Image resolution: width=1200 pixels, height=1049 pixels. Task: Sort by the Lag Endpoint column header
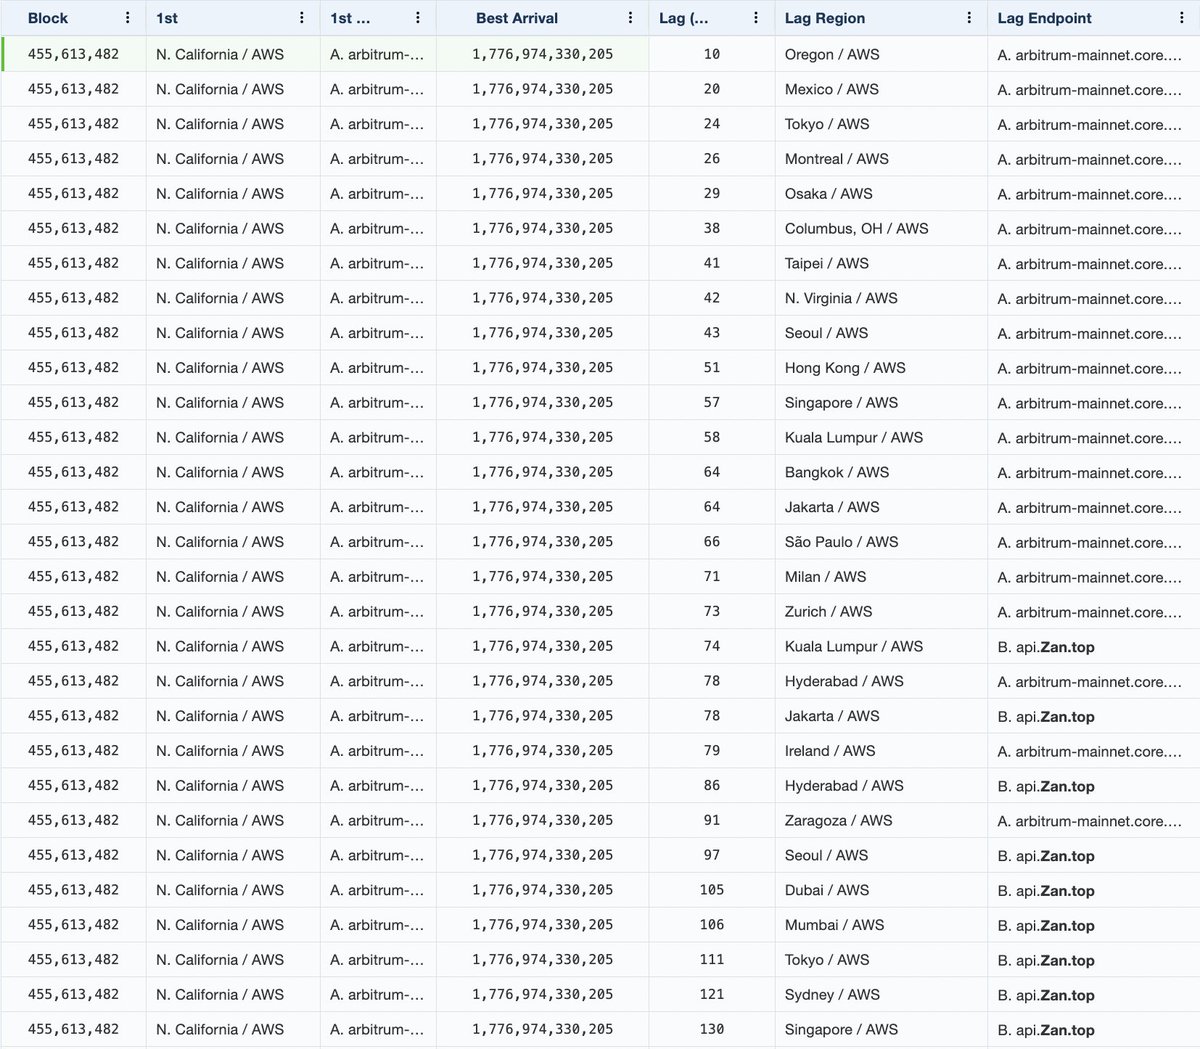(1044, 18)
